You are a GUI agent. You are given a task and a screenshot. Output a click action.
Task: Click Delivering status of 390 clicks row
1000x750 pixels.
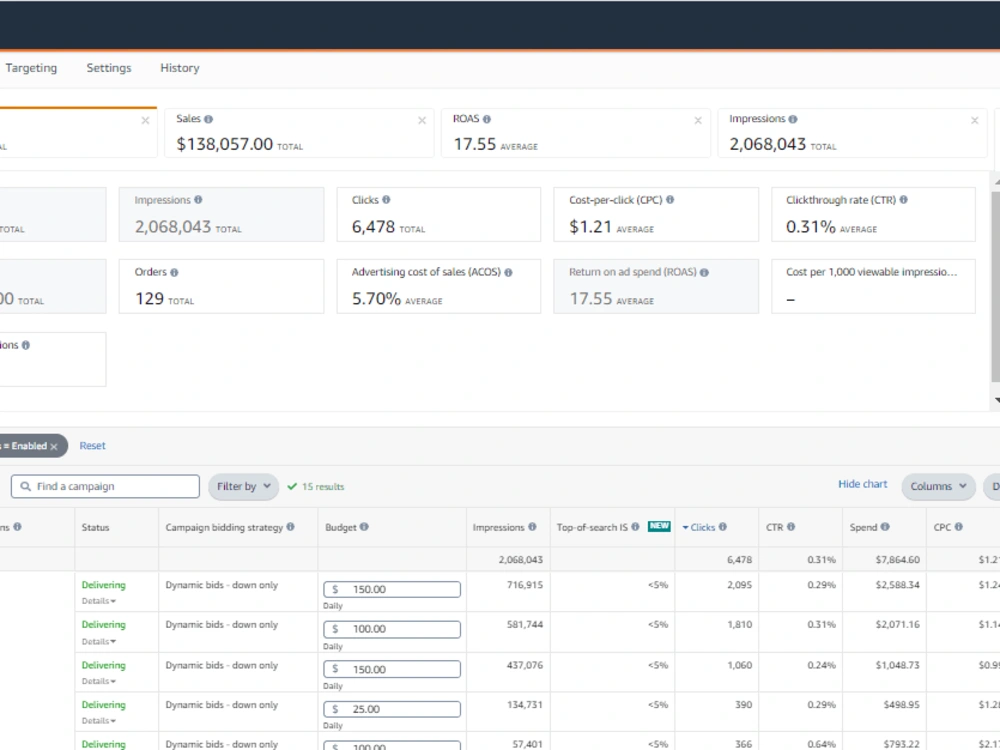pos(103,705)
